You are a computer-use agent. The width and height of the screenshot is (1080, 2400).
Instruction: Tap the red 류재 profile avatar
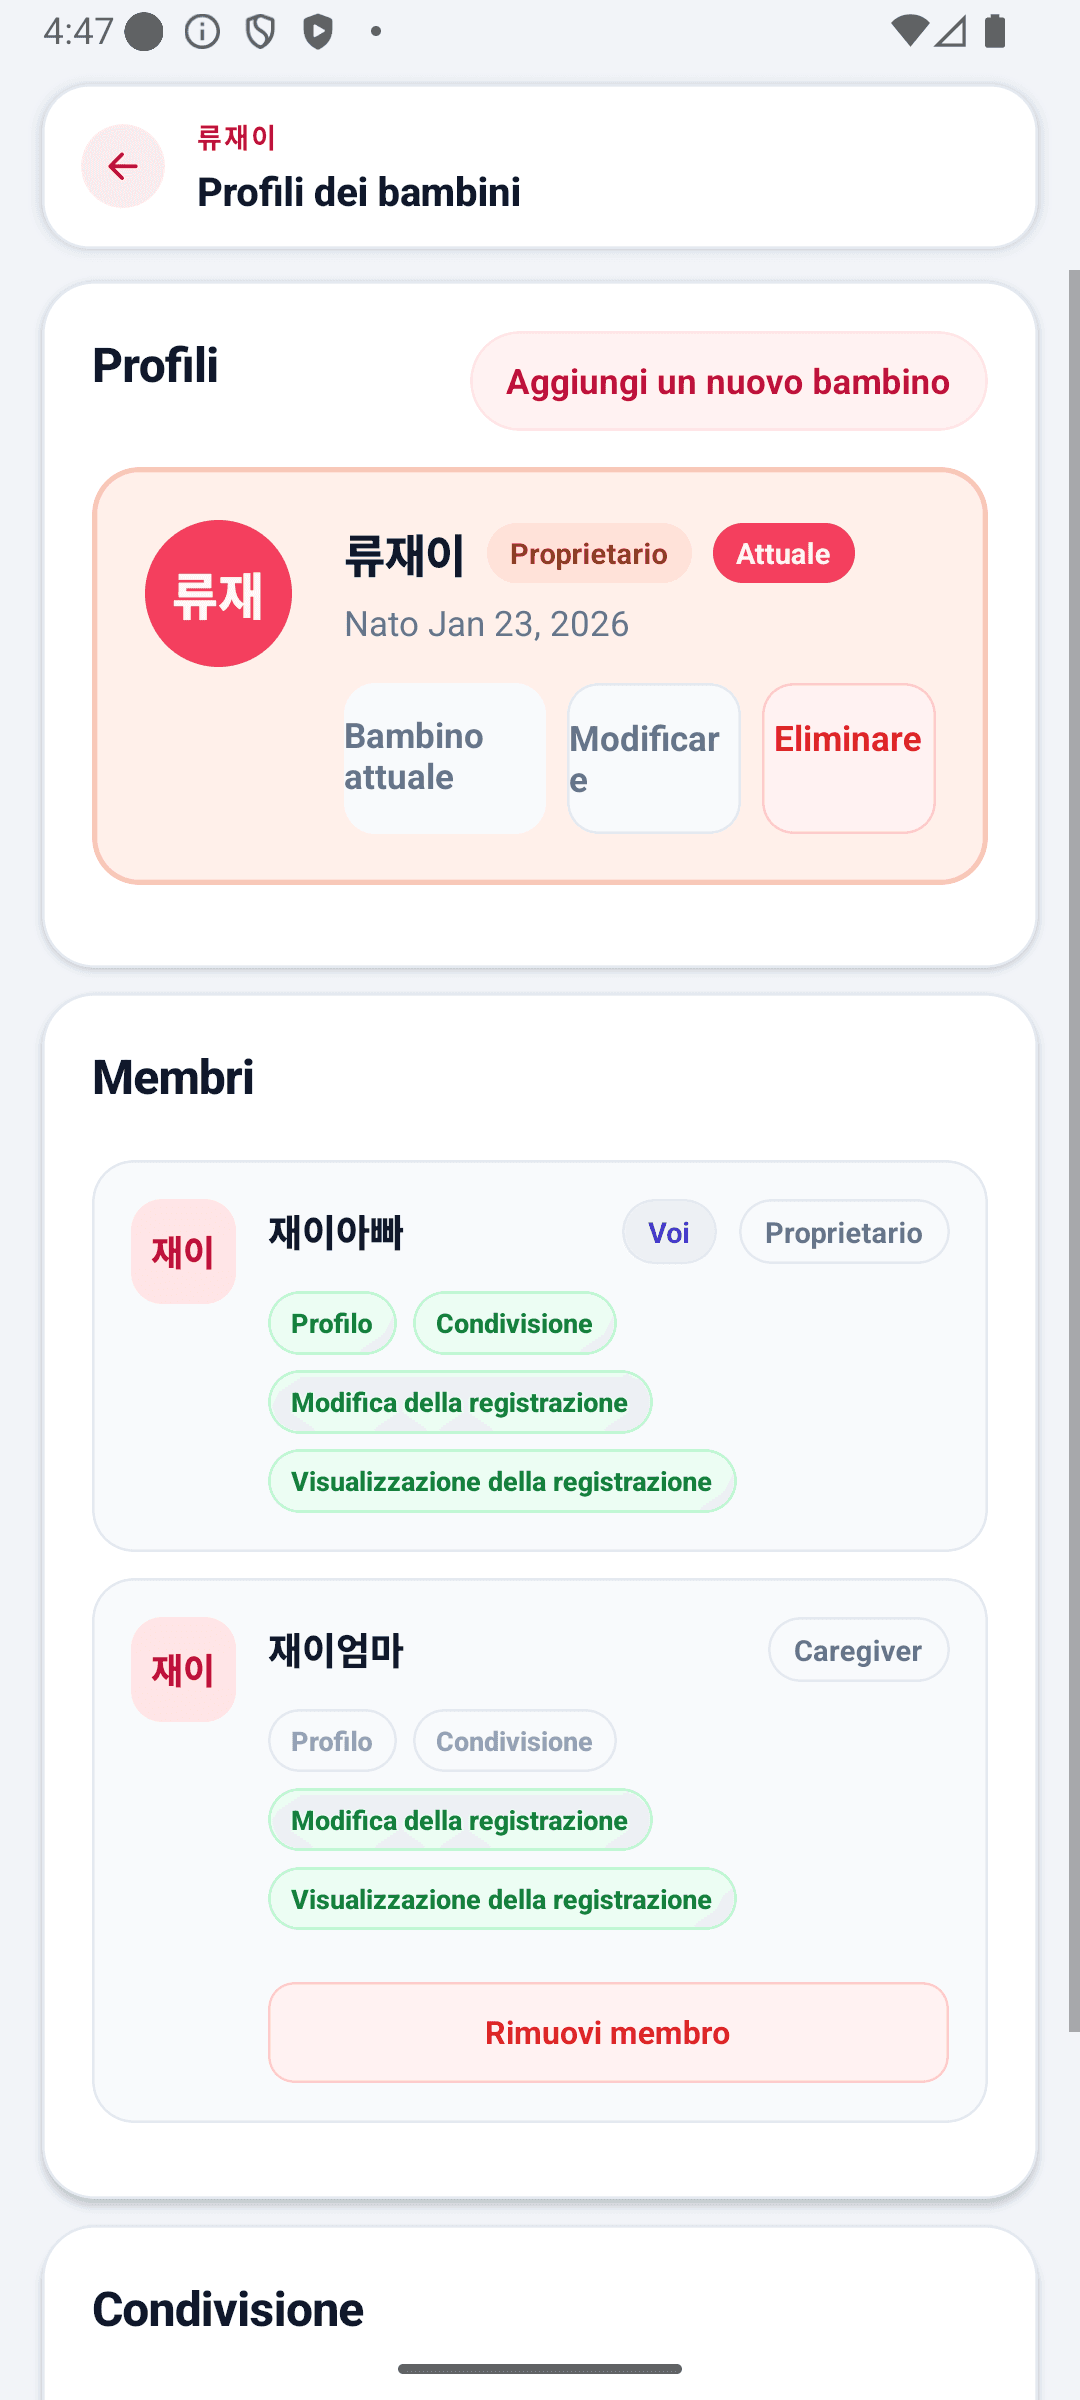pos(218,593)
